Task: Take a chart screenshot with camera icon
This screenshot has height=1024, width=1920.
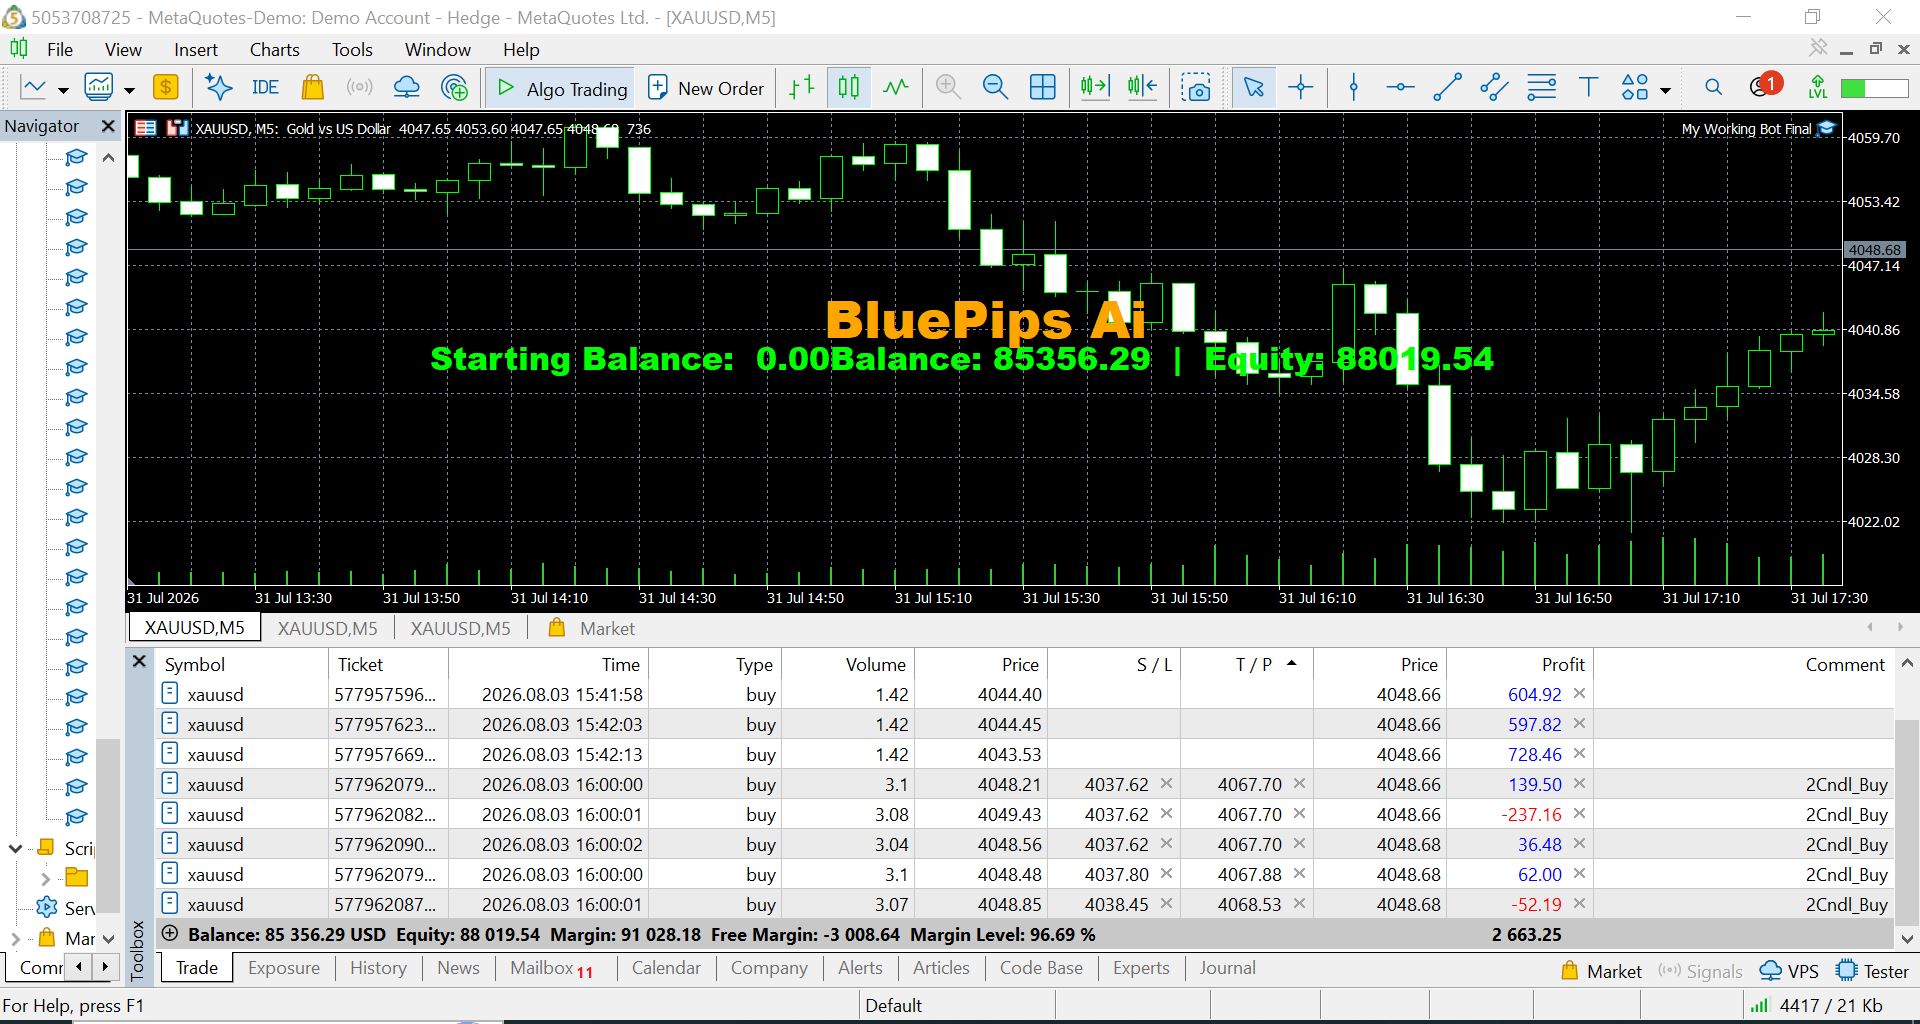Action: click(1196, 88)
